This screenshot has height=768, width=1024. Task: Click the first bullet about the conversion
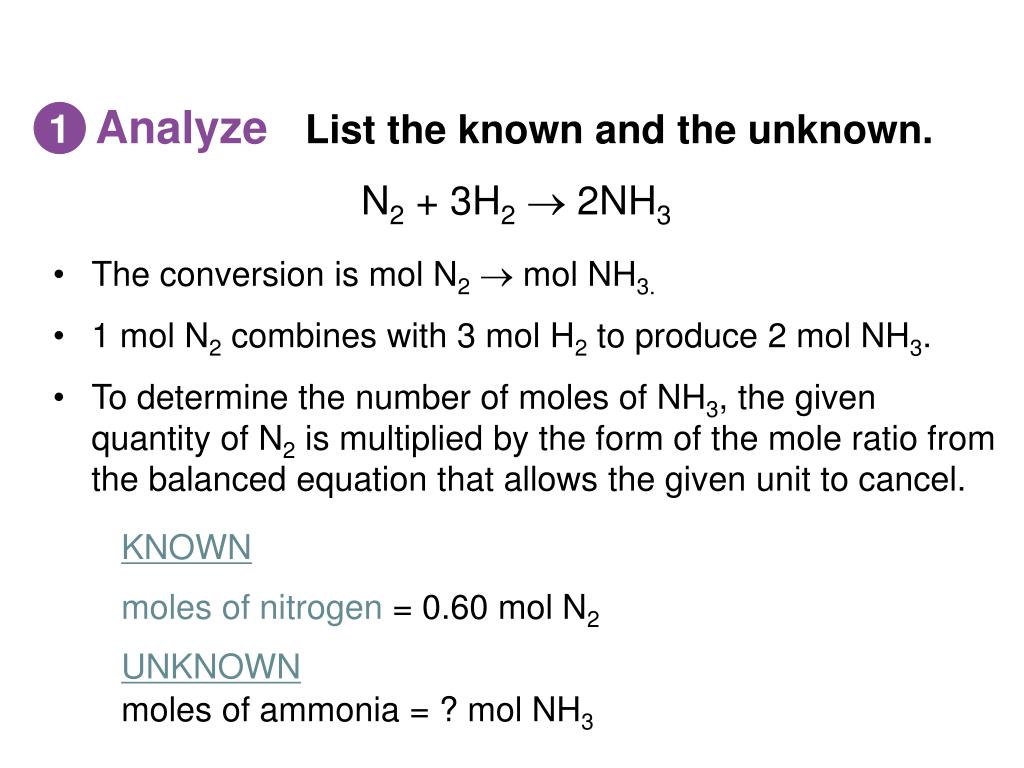click(373, 276)
